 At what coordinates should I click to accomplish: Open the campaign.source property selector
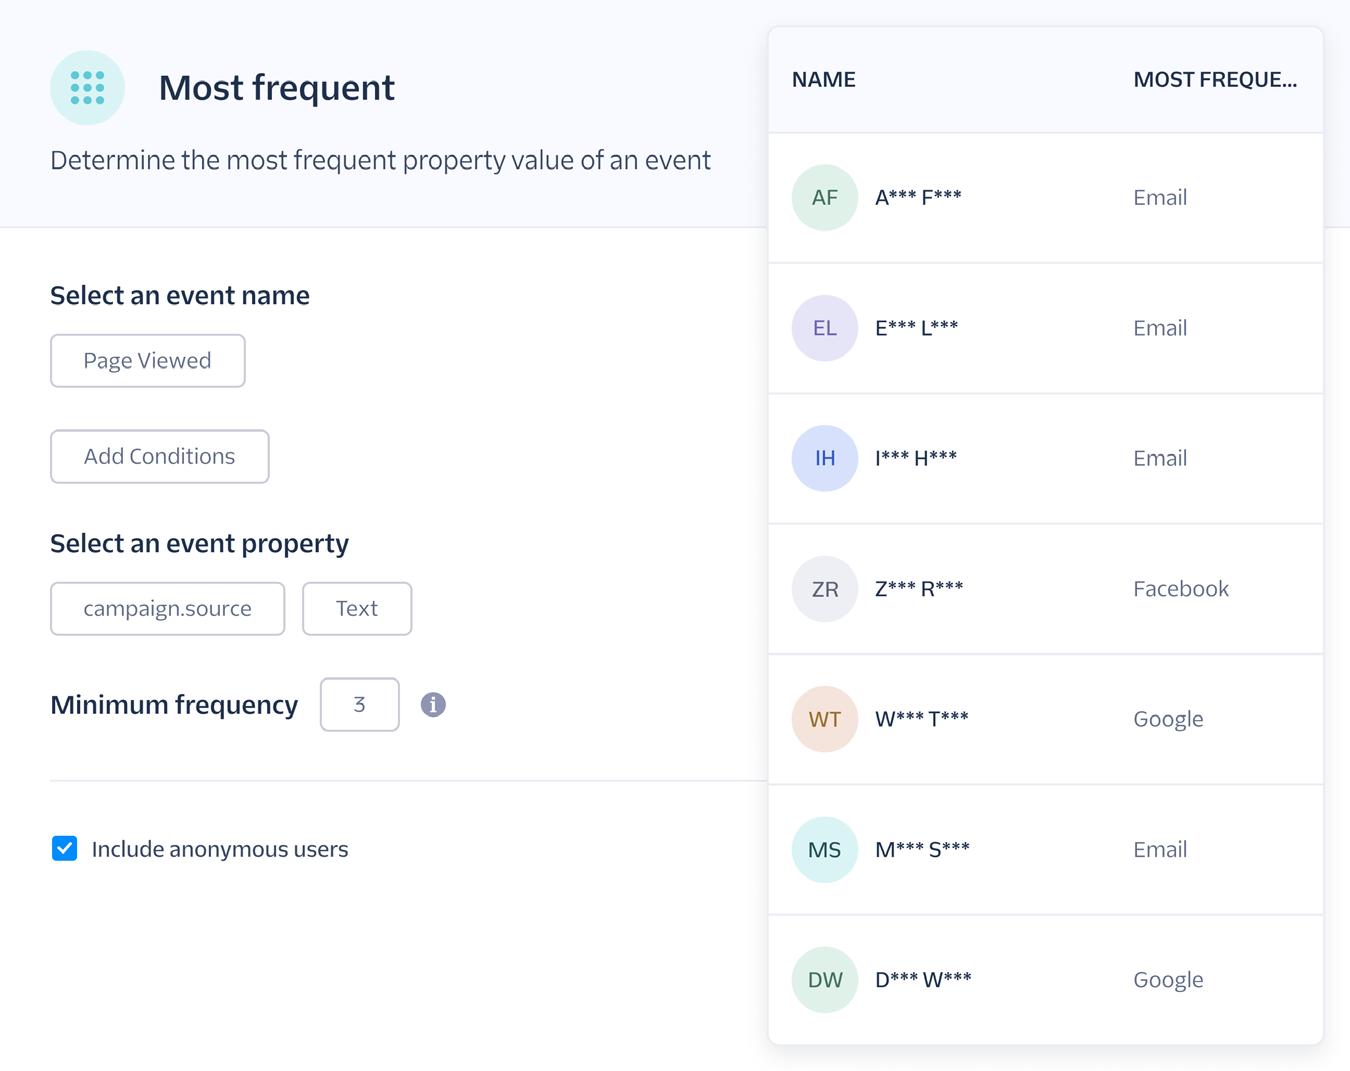(x=168, y=608)
